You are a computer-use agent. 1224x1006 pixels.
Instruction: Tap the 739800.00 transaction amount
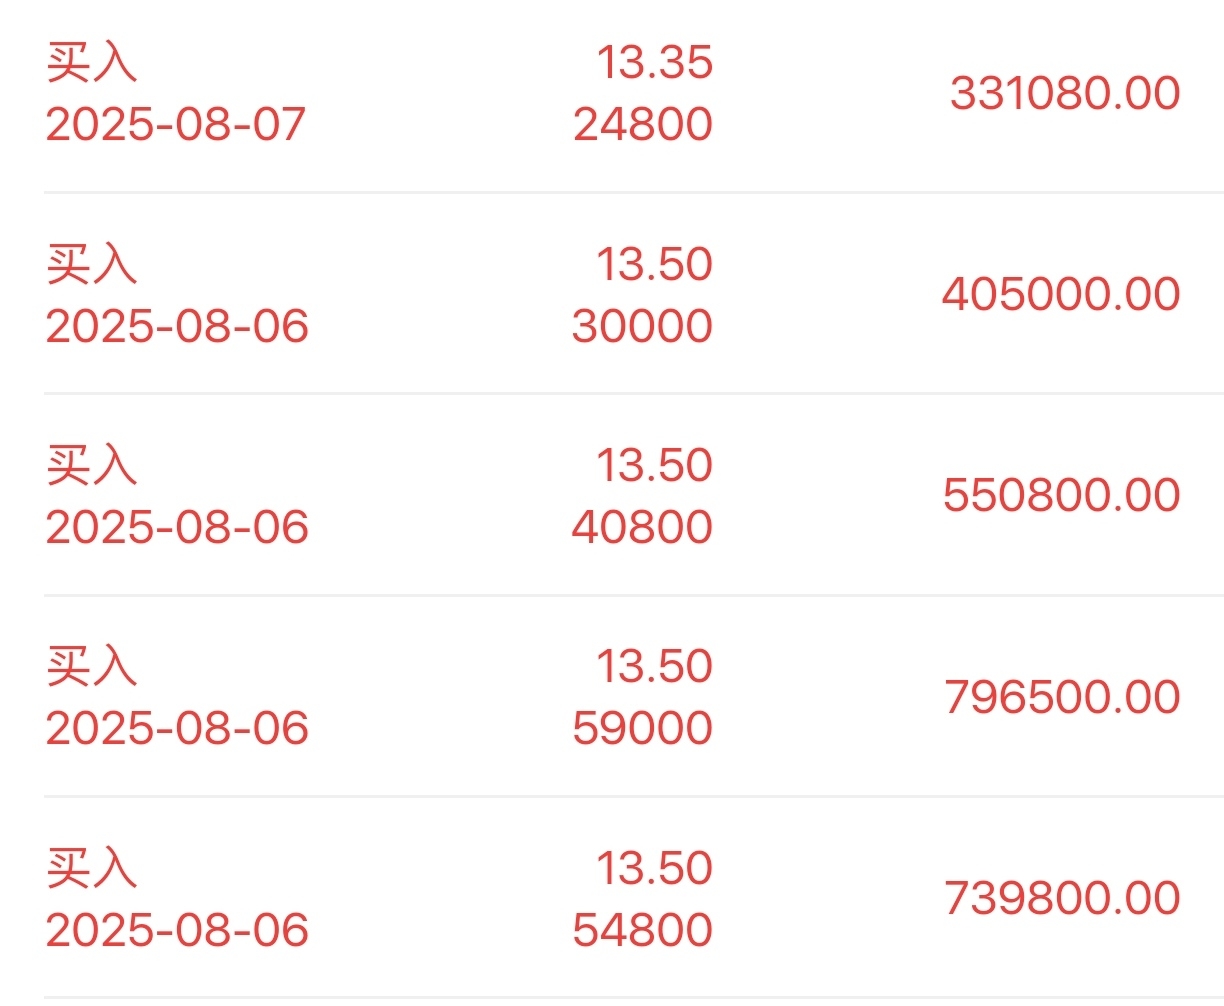(x=1062, y=898)
